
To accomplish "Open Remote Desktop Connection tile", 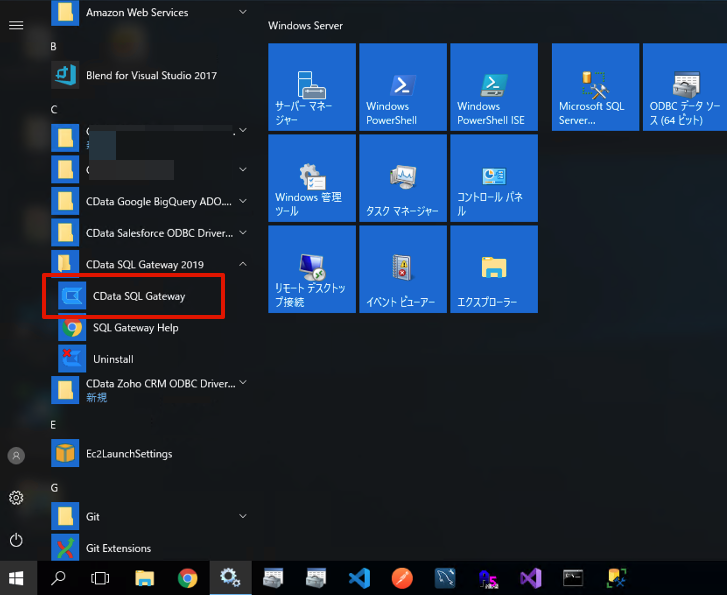I will tap(312, 269).
